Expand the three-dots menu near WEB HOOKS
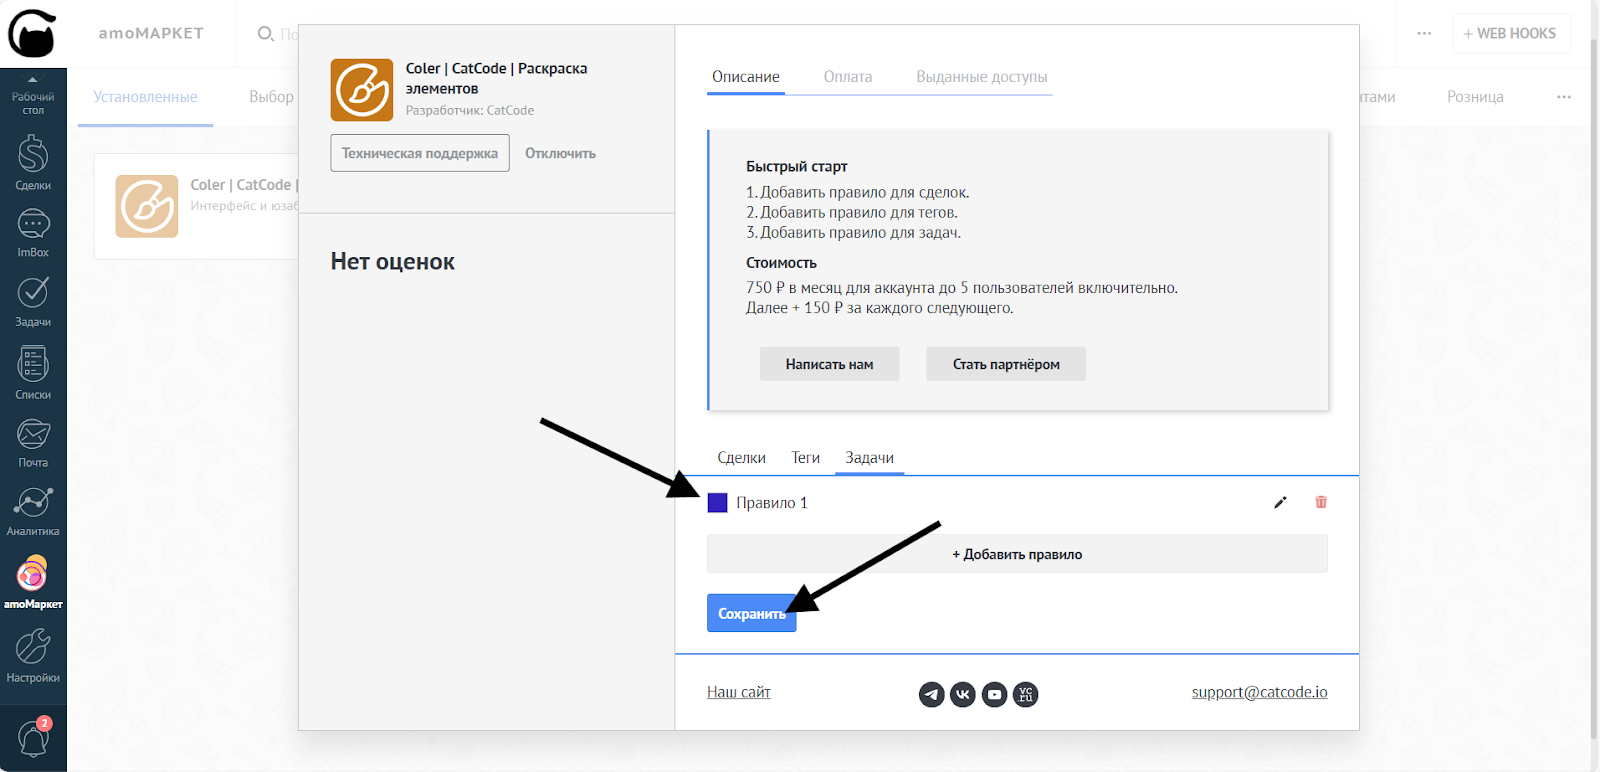The image size is (1600, 772). coord(1424,34)
